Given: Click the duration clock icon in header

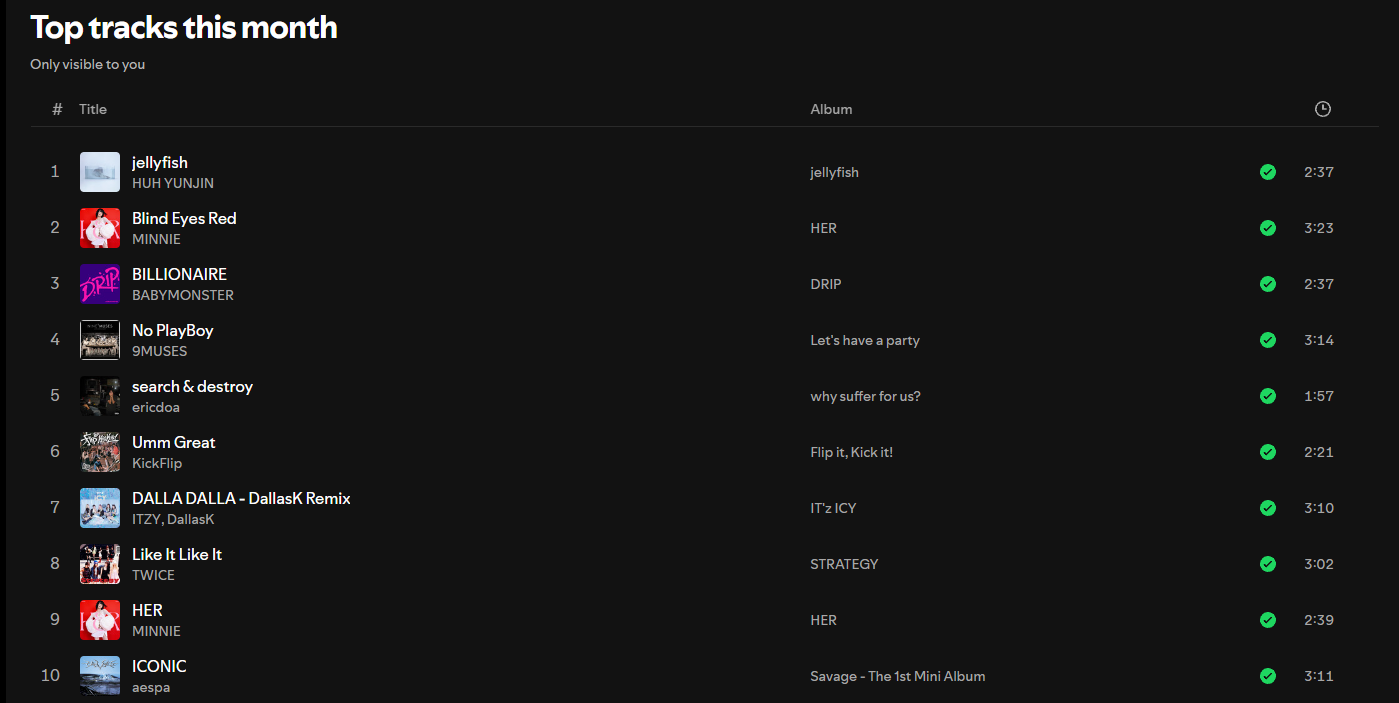Looking at the screenshot, I should point(1322,109).
